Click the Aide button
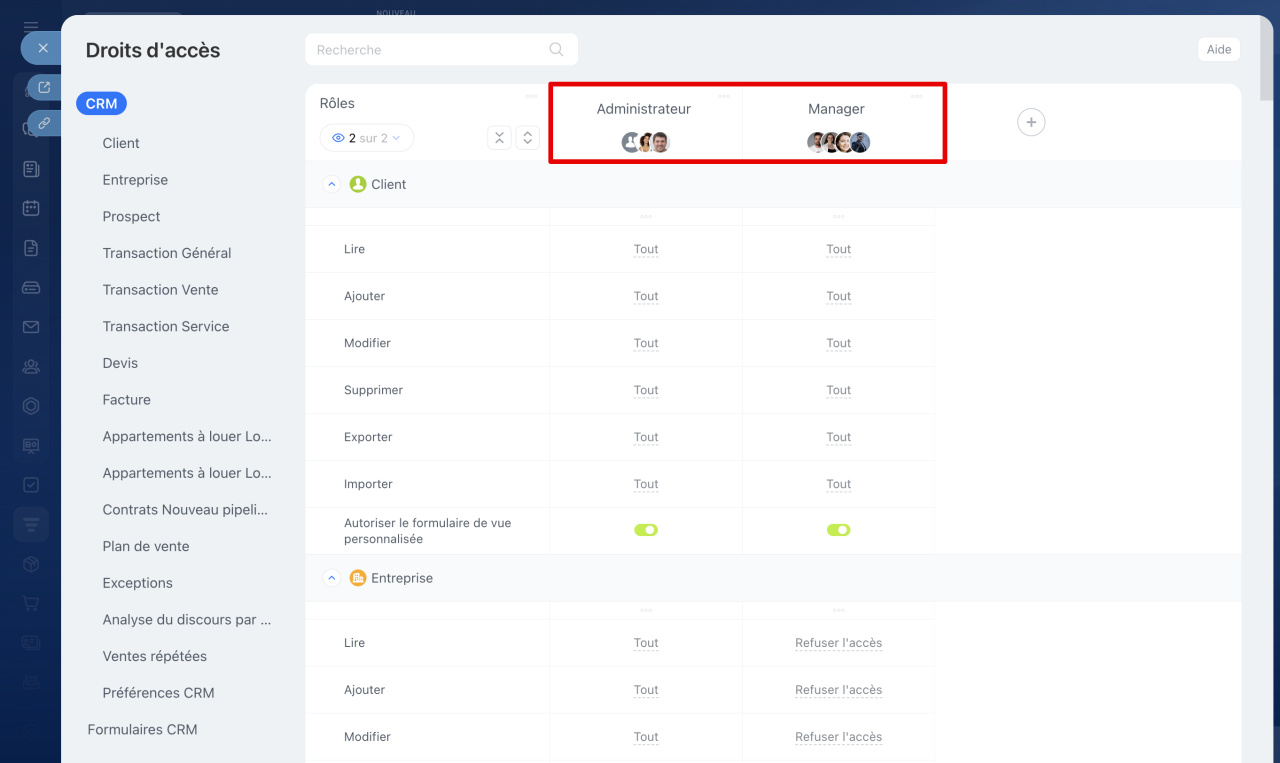The width and height of the screenshot is (1280, 763). pos(1218,50)
